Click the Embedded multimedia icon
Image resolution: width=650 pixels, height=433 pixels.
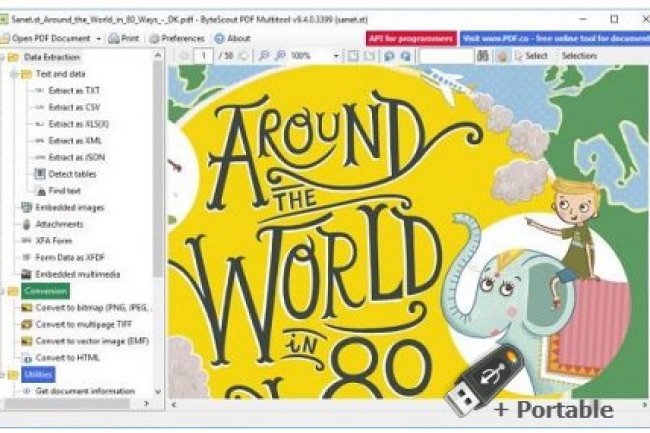click(x=27, y=274)
